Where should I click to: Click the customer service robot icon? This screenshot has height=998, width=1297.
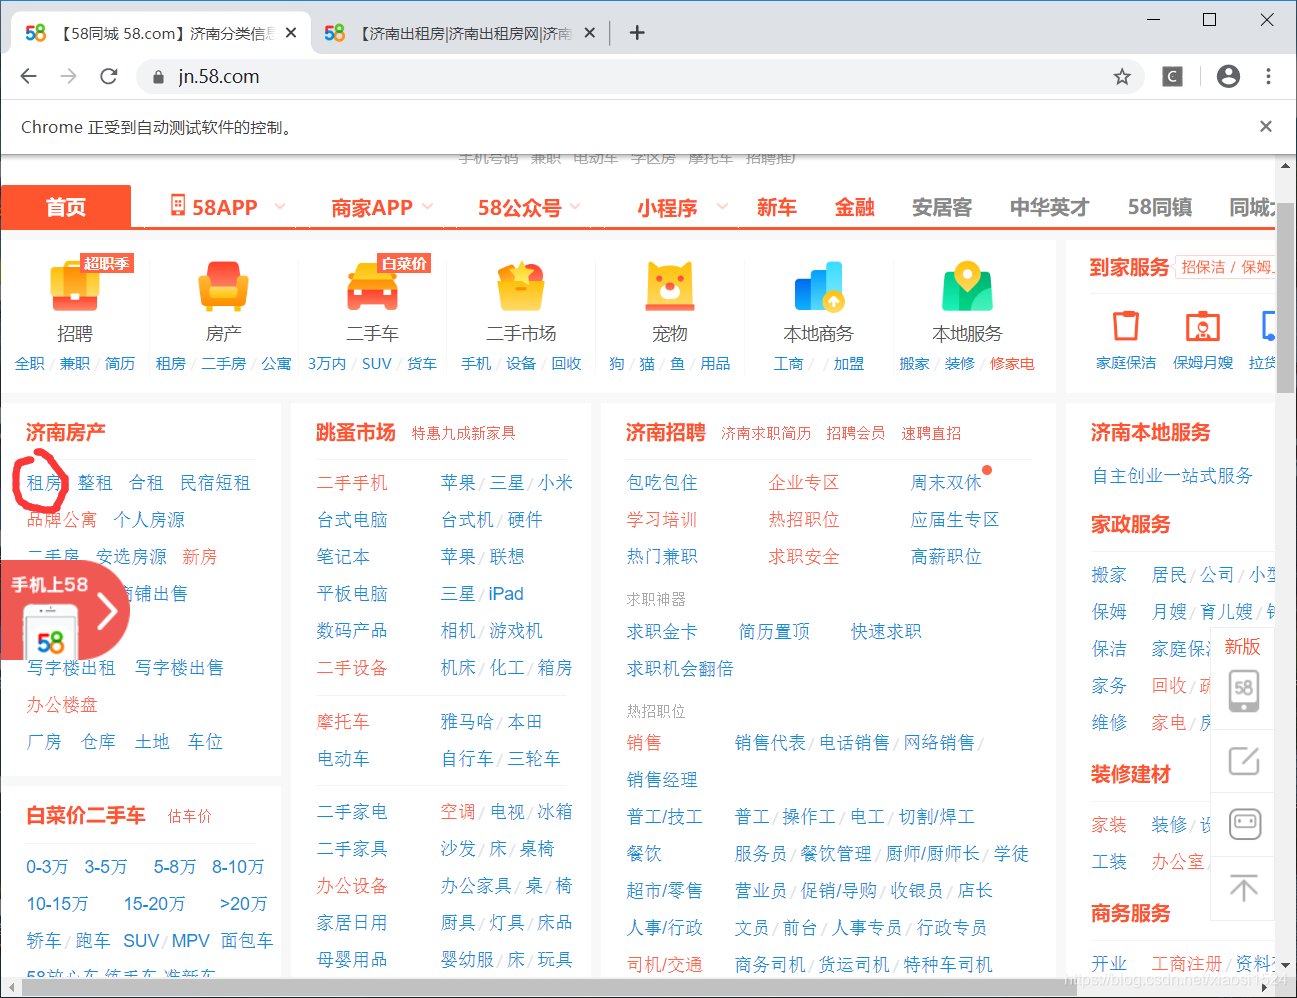1244,824
